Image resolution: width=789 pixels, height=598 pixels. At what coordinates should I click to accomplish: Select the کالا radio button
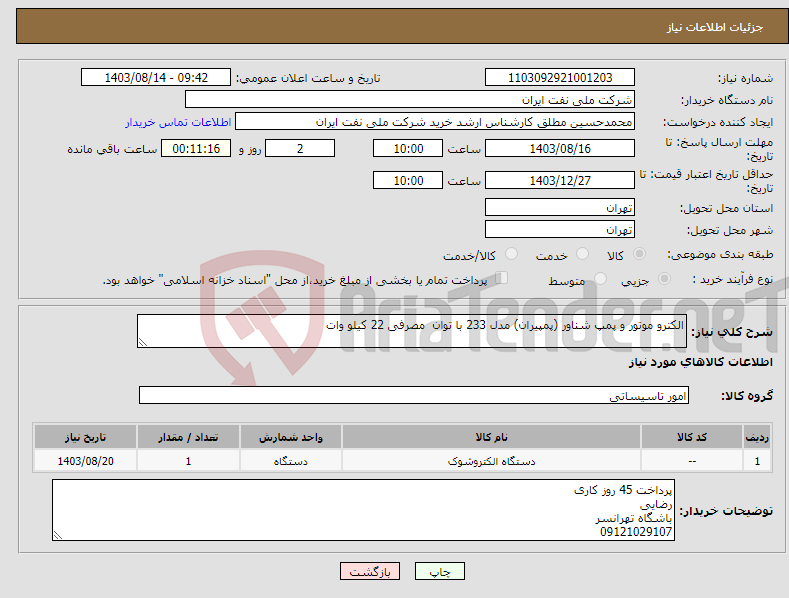click(x=639, y=254)
